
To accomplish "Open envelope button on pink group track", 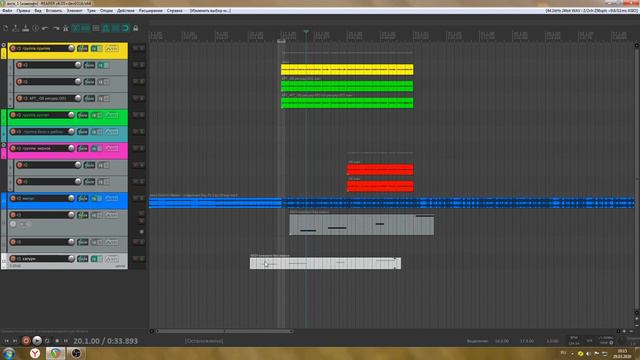I will pyautogui.click(x=111, y=149).
